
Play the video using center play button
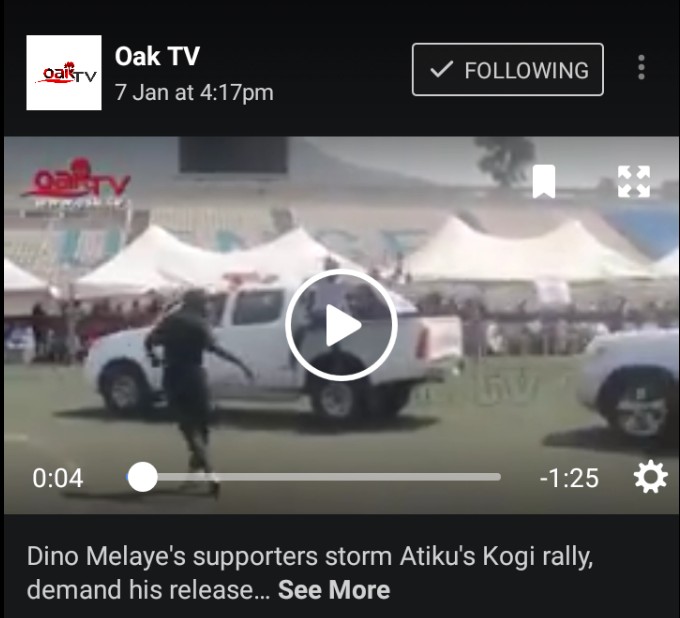(x=341, y=325)
